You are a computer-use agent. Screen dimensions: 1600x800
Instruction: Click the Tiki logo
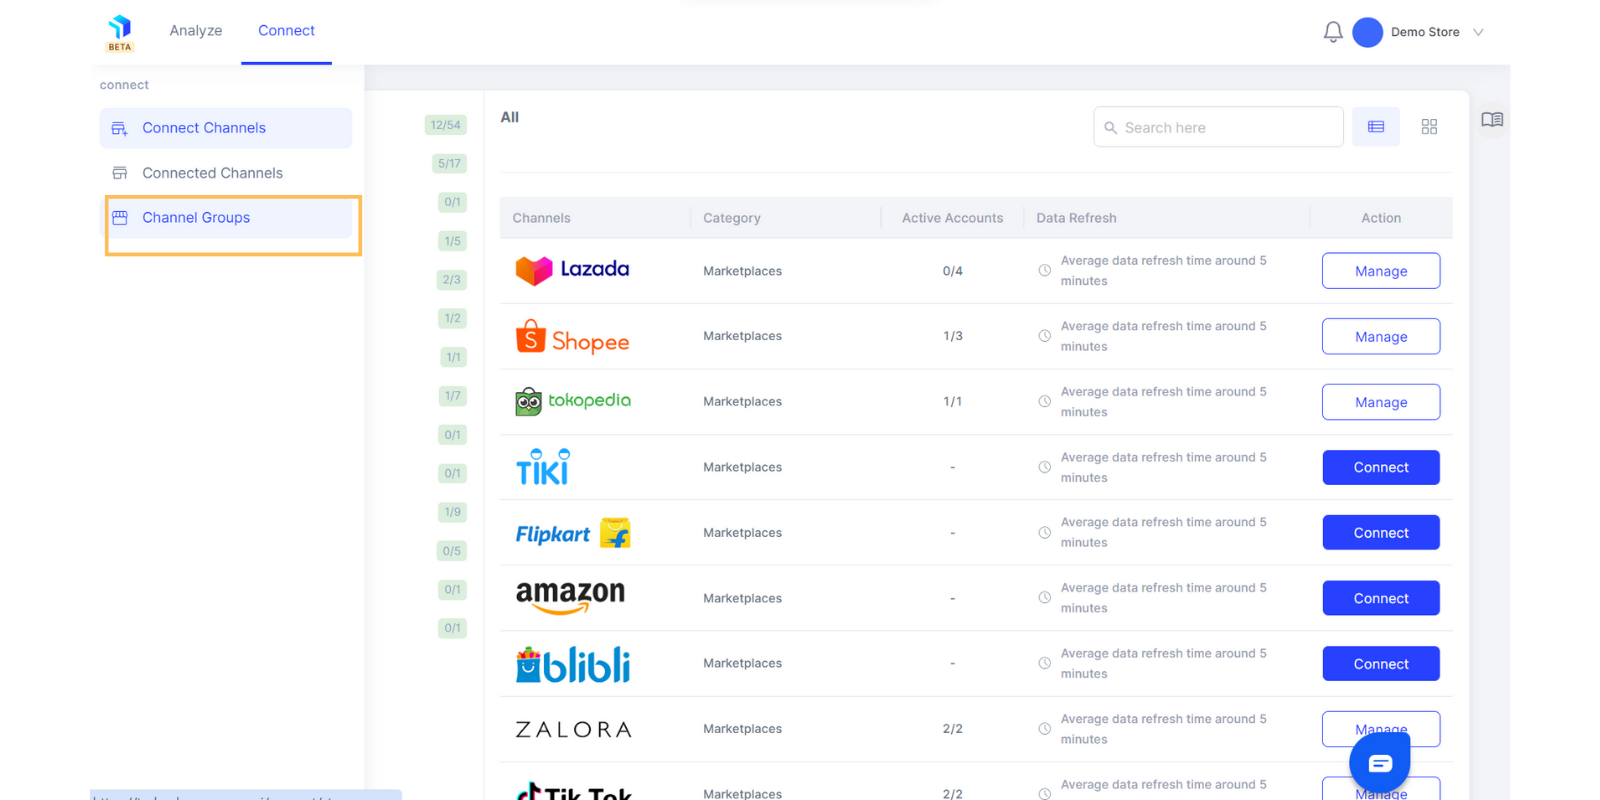pyautogui.click(x=543, y=467)
